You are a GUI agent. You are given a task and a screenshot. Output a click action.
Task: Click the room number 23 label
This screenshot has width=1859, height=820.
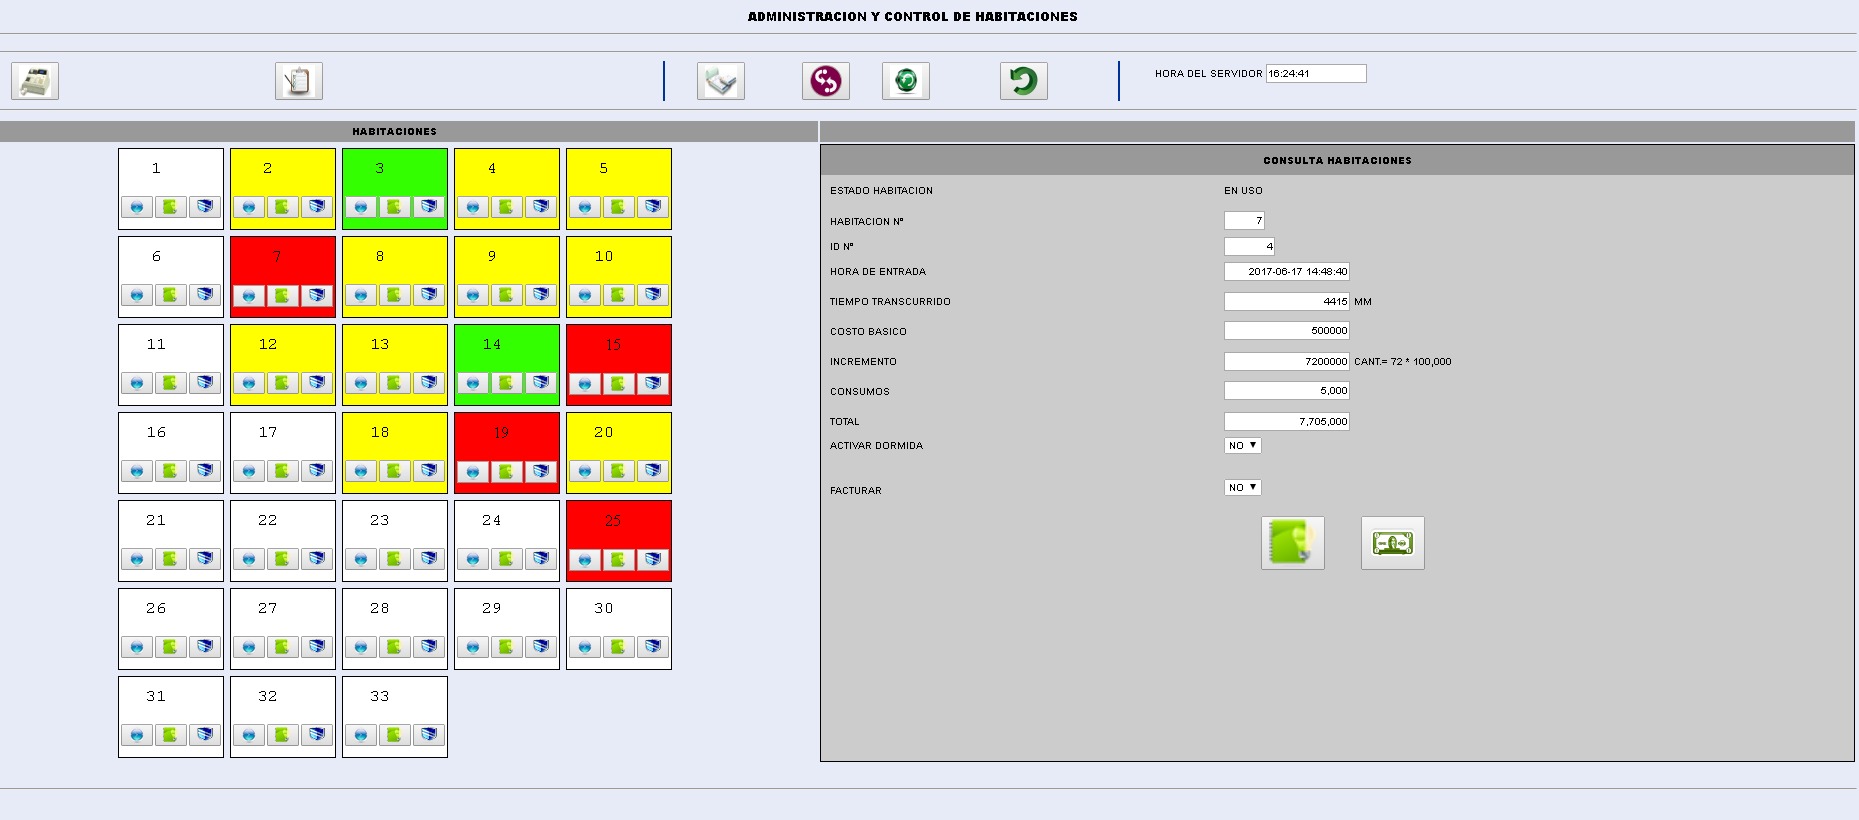point(380,521)
